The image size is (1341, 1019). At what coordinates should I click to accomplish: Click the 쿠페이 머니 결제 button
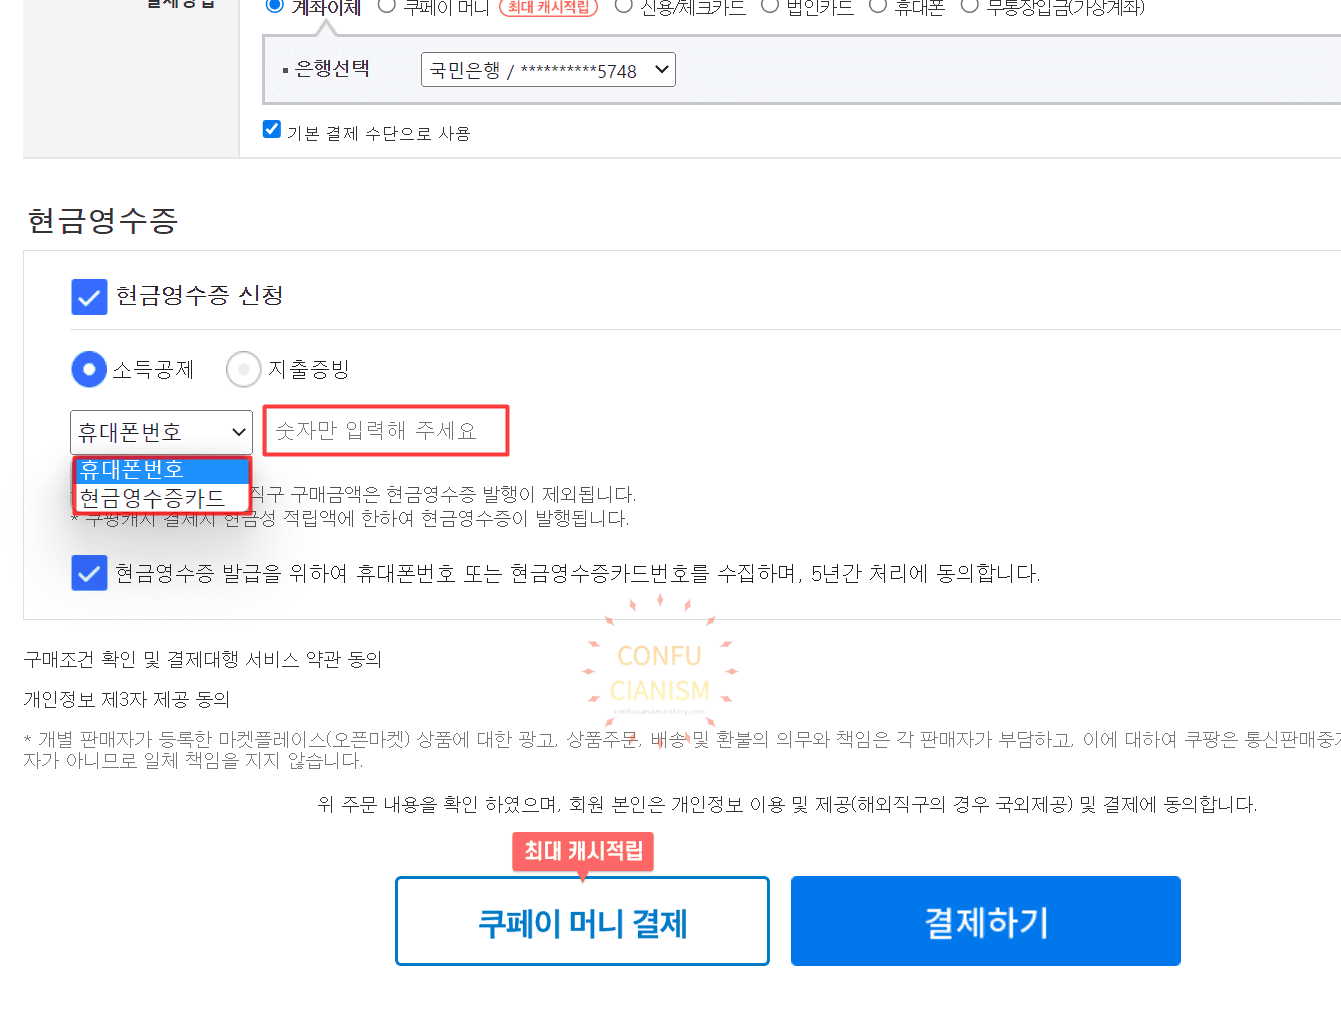582,921
